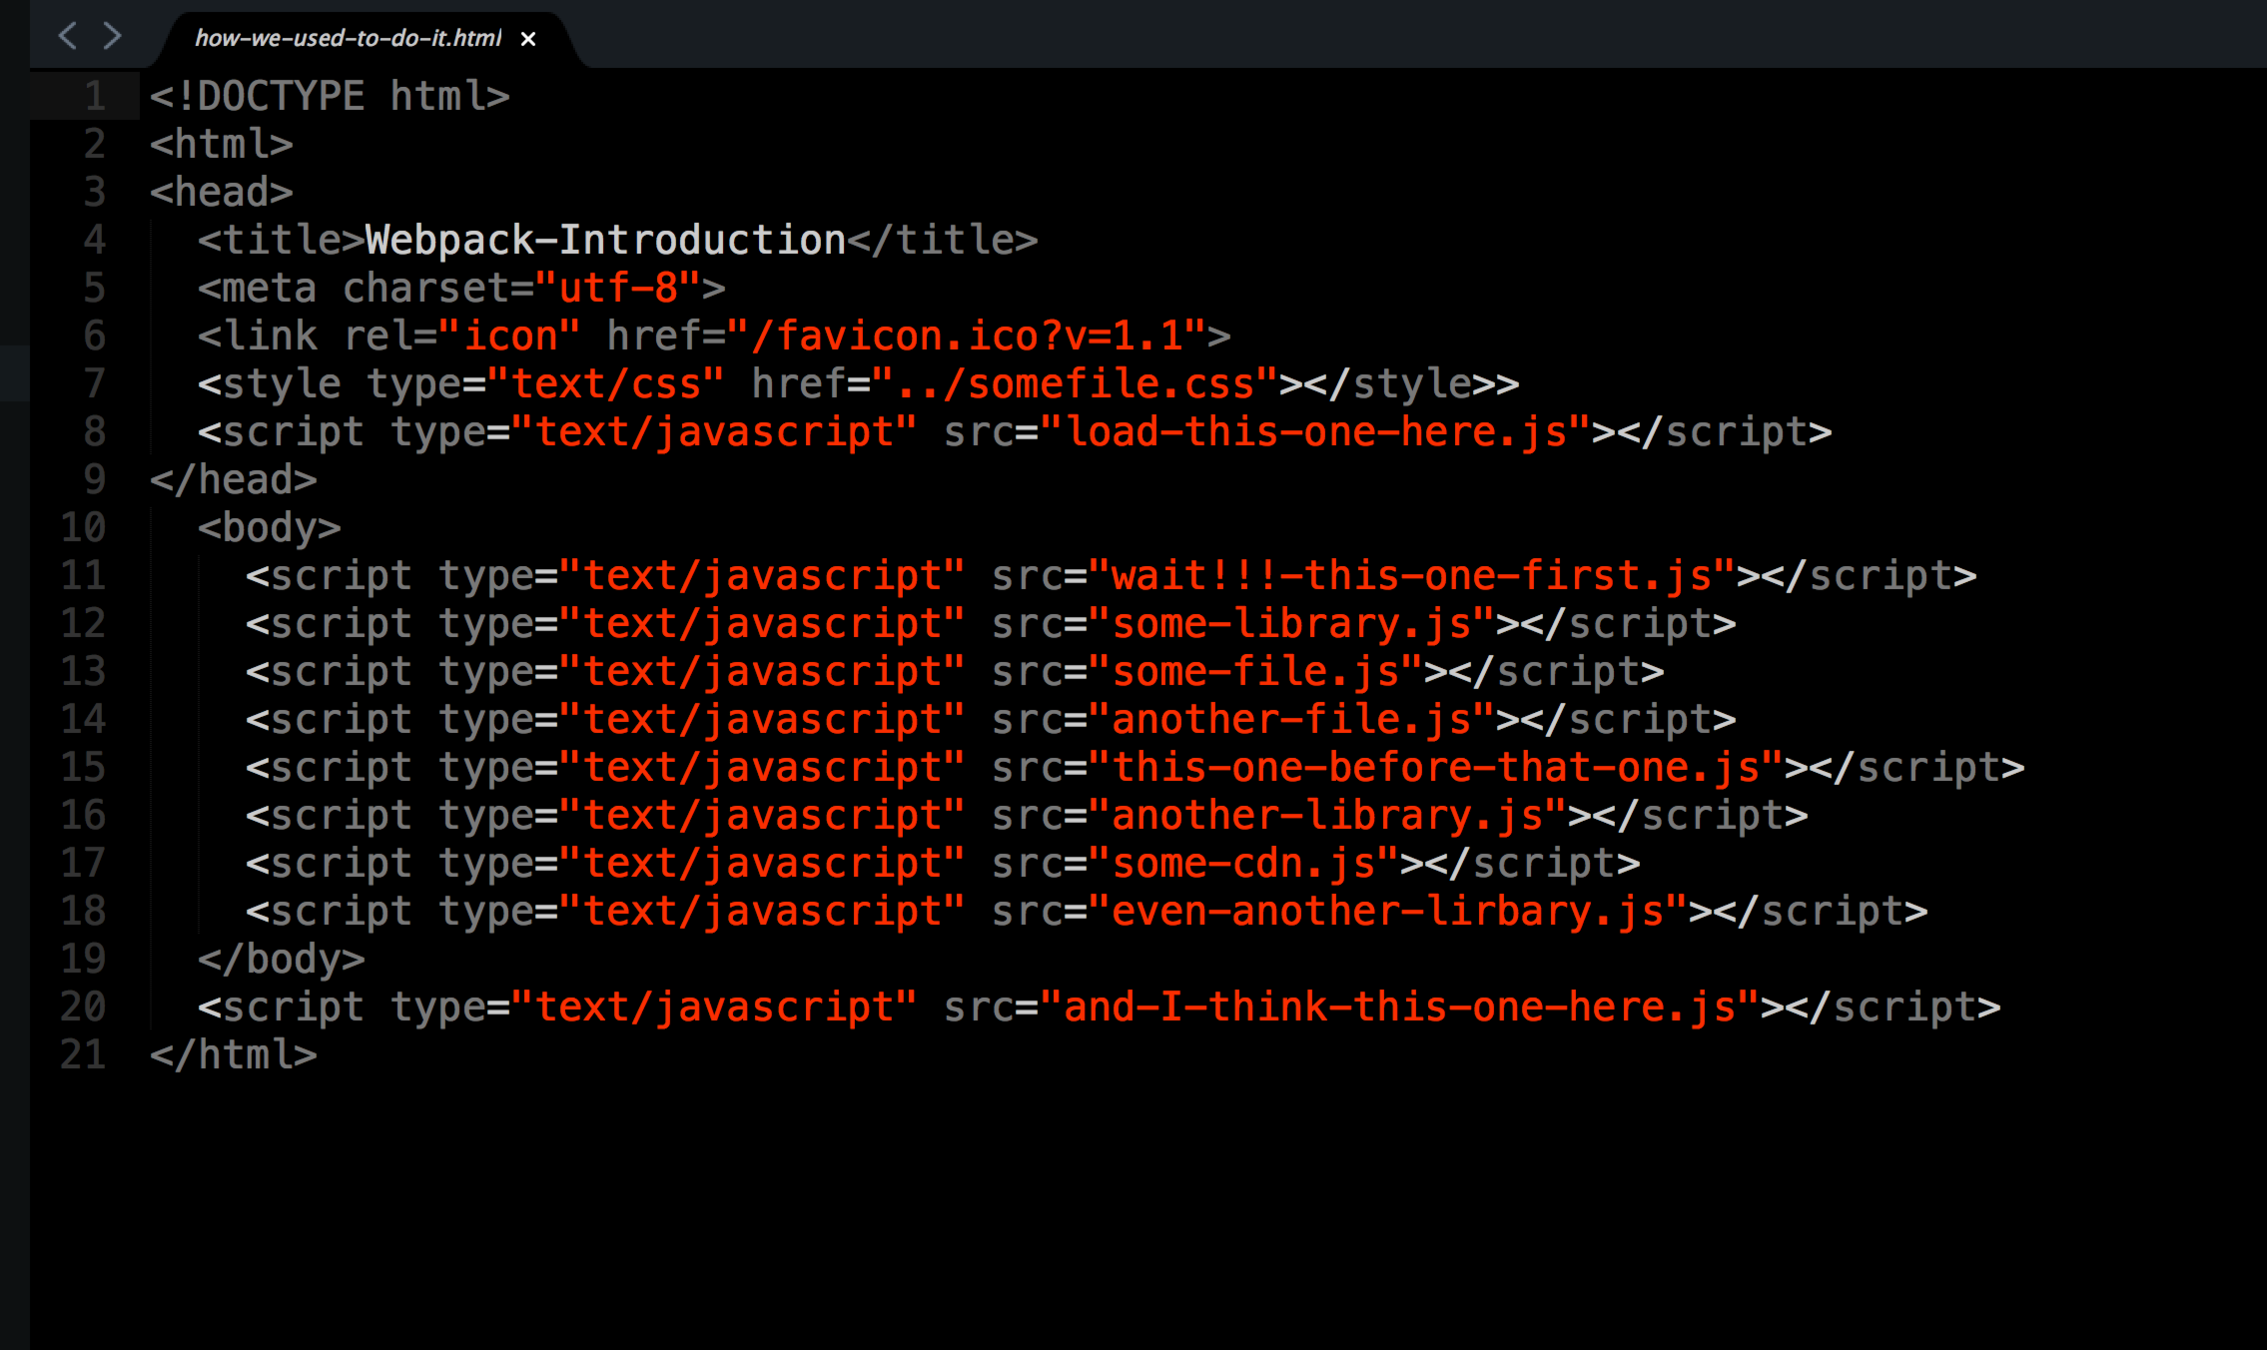Click "this-one-before-that-one.js" source string
The image size is (2267, 1350).
tap(1435, 768)
